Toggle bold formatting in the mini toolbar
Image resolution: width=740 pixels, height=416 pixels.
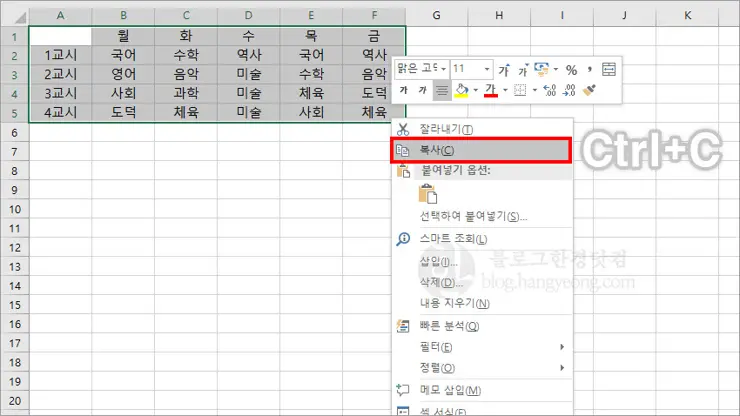pyautogui.click(x=404, y=90)
